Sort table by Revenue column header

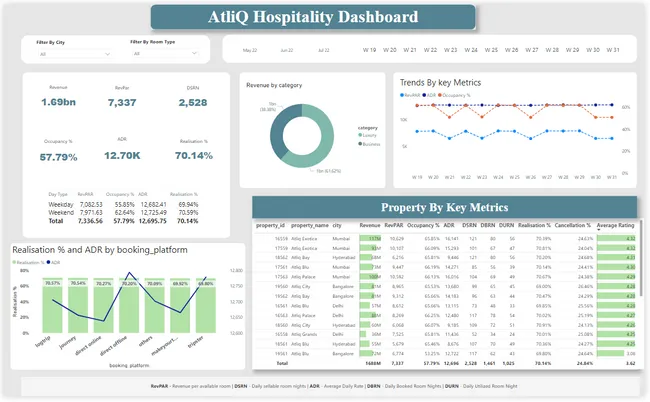pyautogui.click(x=370, y=225)
